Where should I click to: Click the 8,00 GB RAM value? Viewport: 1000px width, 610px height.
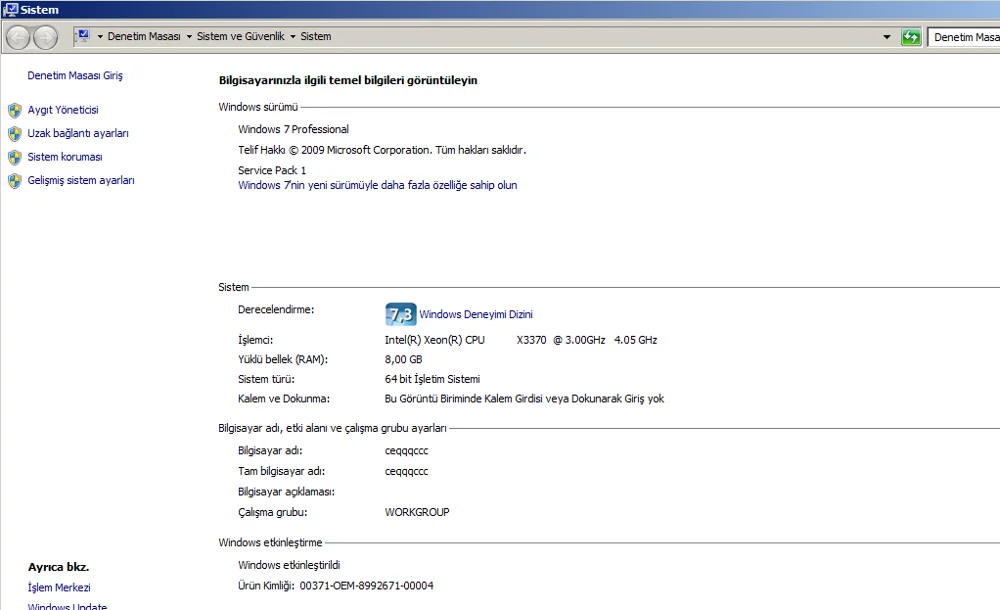[403, 359]
